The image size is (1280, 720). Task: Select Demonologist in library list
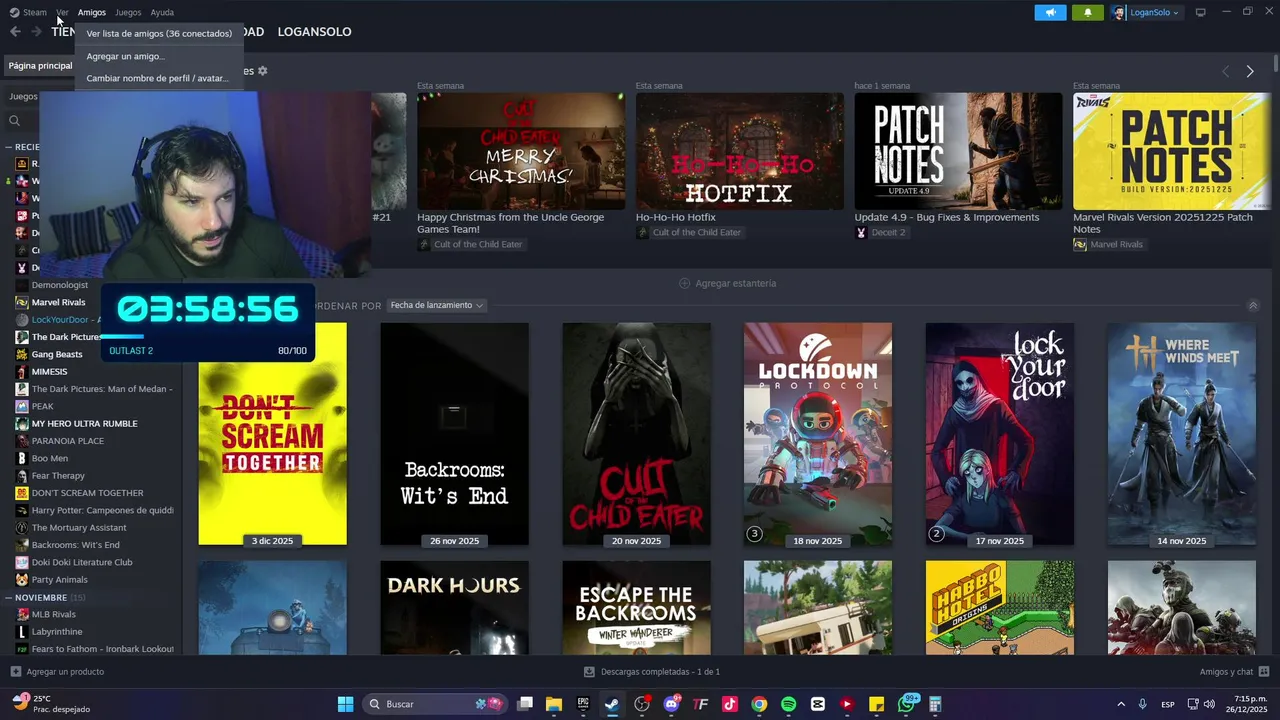[x=60, y=285]
